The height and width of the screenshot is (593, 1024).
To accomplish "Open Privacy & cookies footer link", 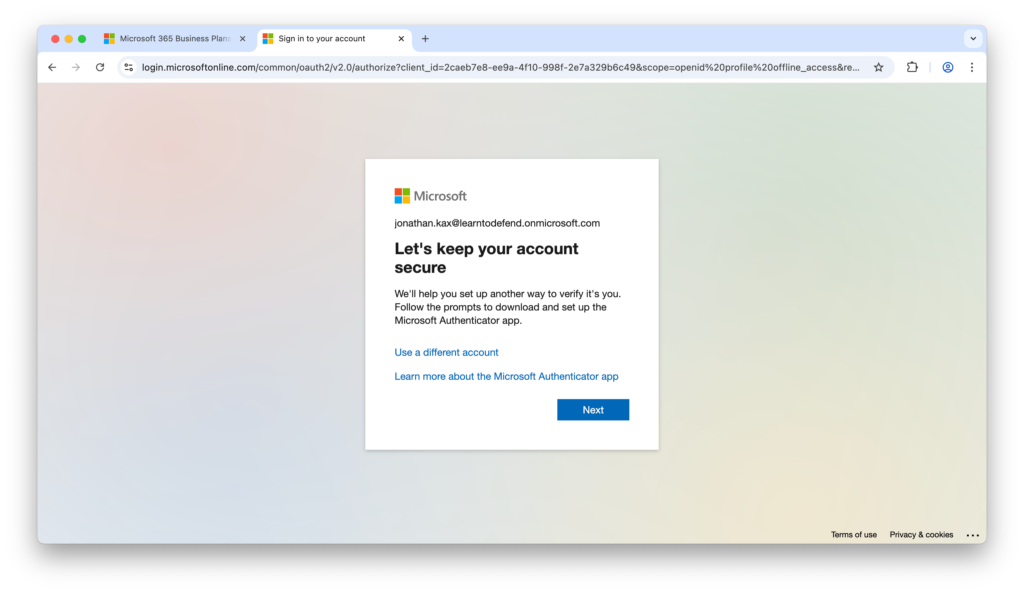I will click(x=921, y=535).
